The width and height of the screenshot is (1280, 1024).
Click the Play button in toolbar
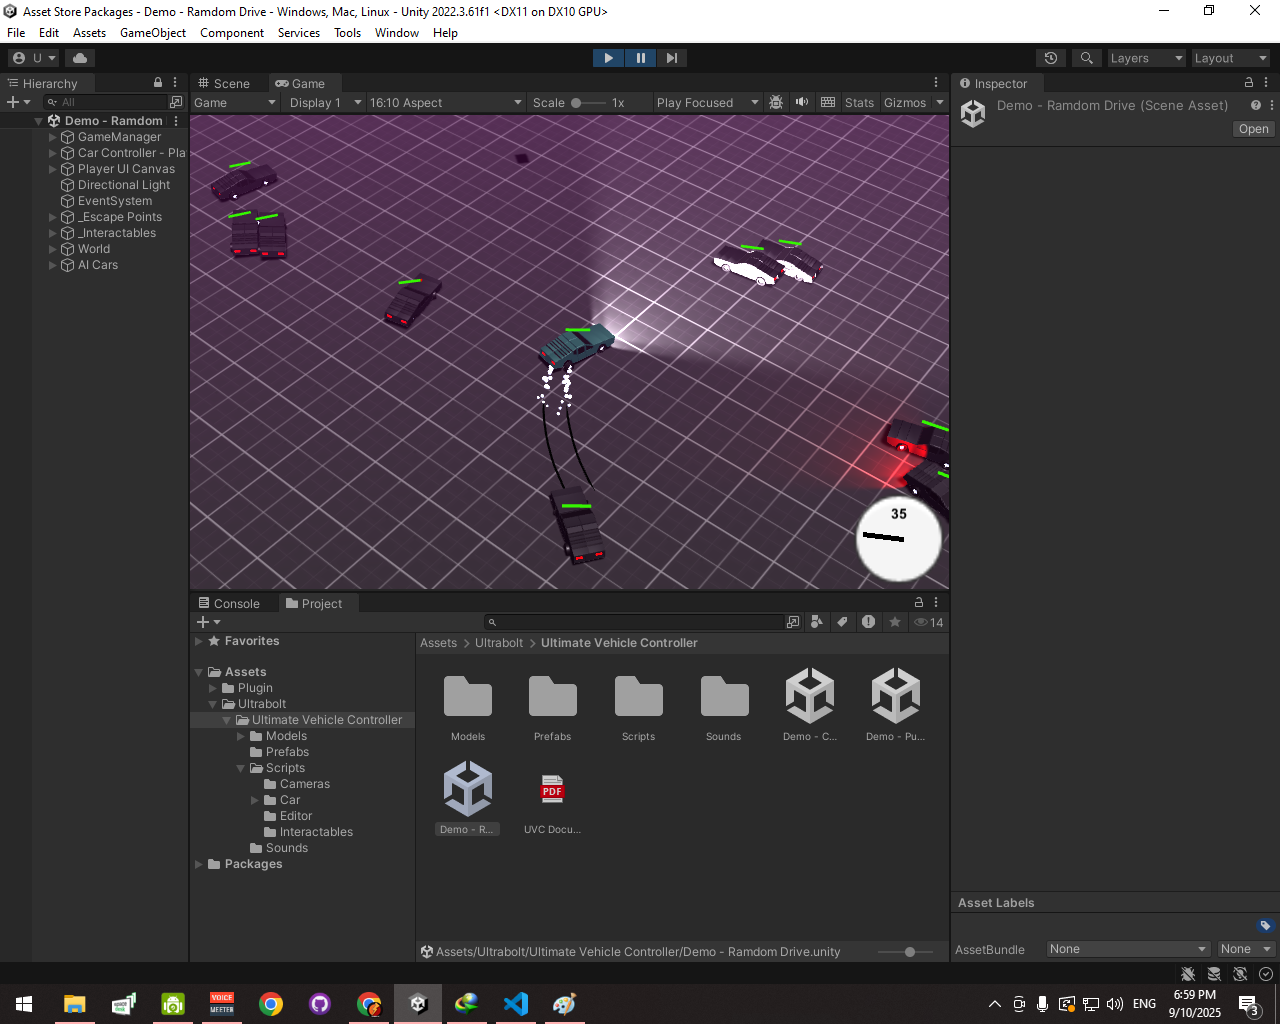tap(608, 58)
